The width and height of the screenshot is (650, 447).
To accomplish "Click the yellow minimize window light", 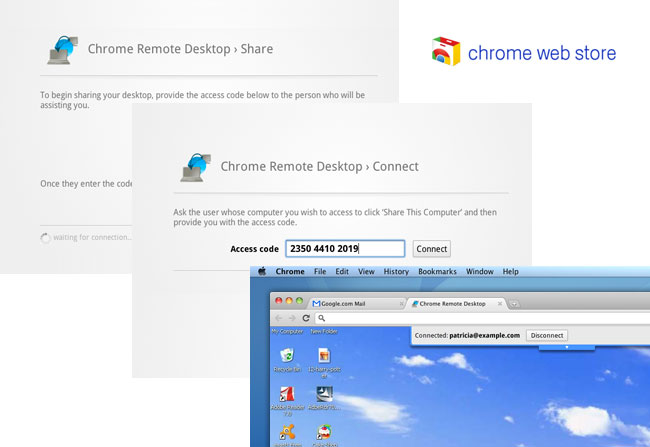I will 289,301.
